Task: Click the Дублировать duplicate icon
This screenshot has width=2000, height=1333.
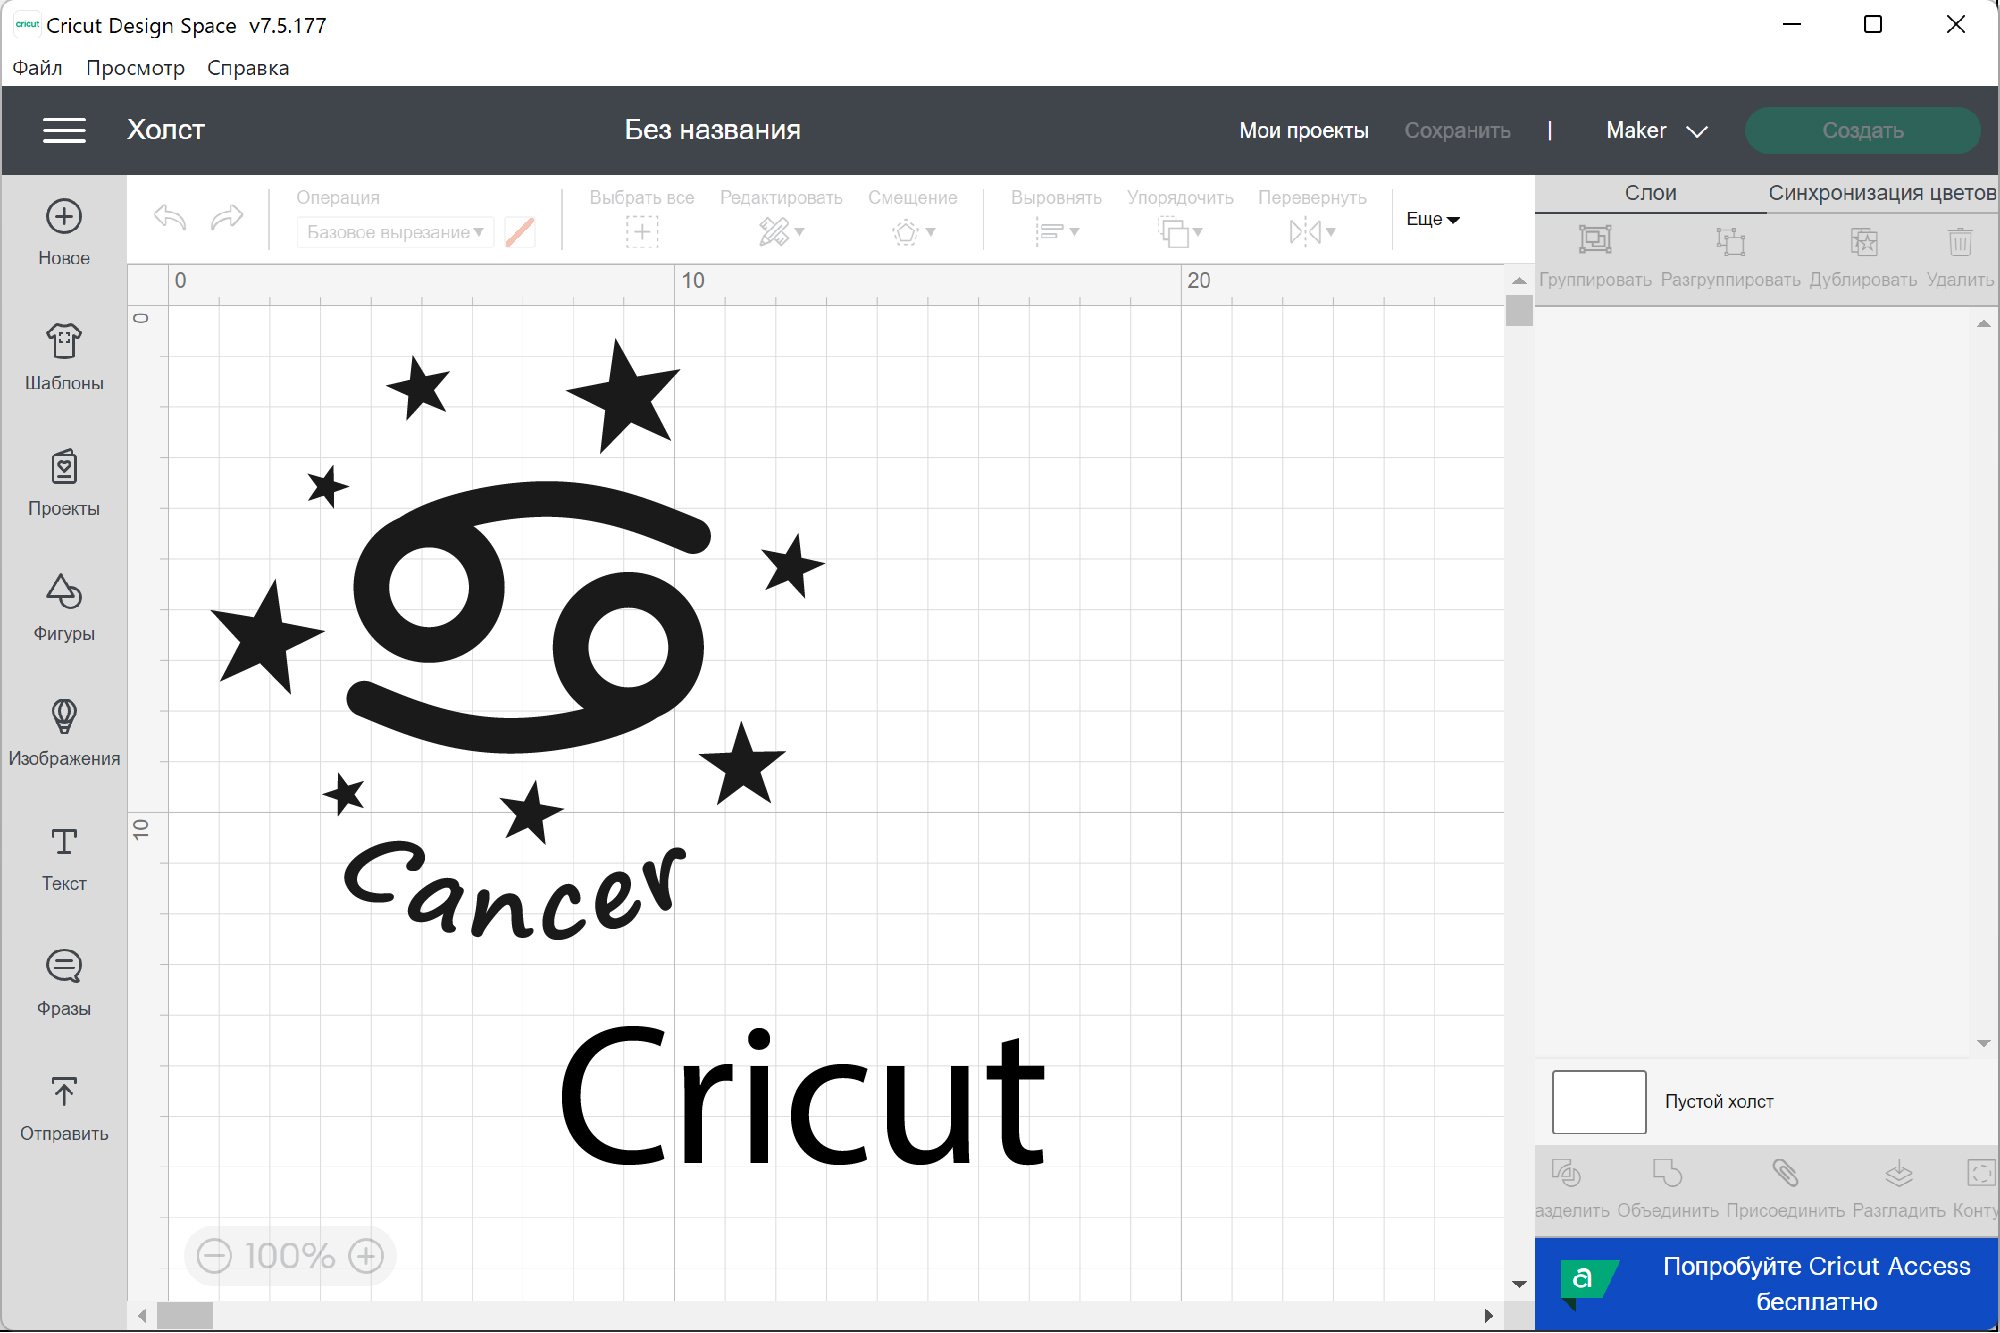Action: (1863, 240)
